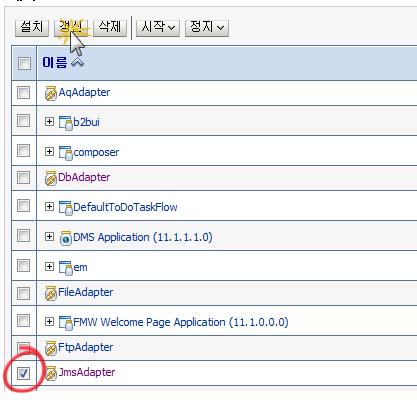Click the AqAdapter resource adapter icon
Viewport: 417px width, 407px height.
click(51, 93)
